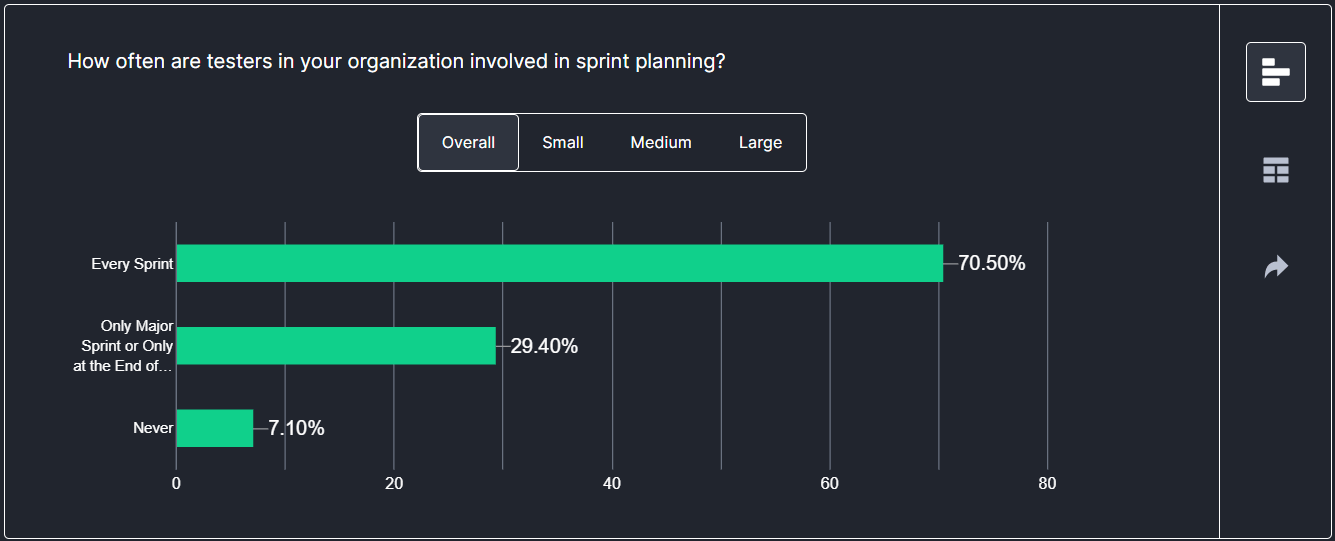This screenshot has height=541, width=1335.
Task: Click the 80 tick on the x-axis
Action: click(1047, 484)
